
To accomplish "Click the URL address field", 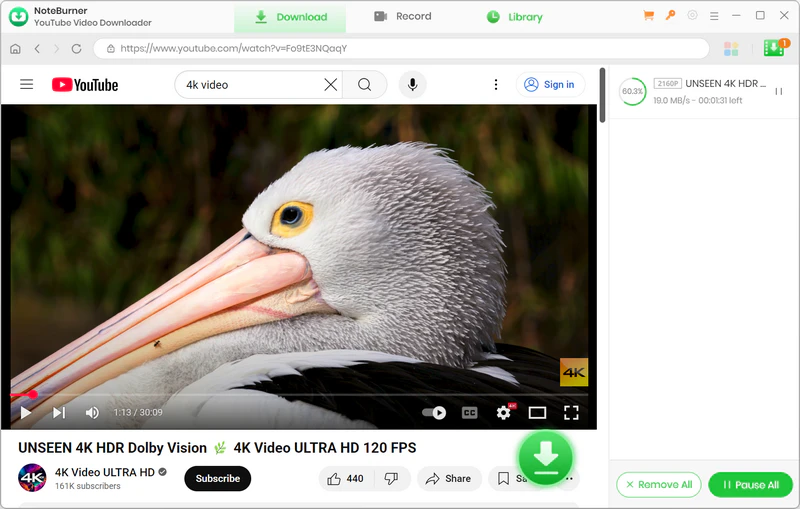I will [x=400, y=49].
